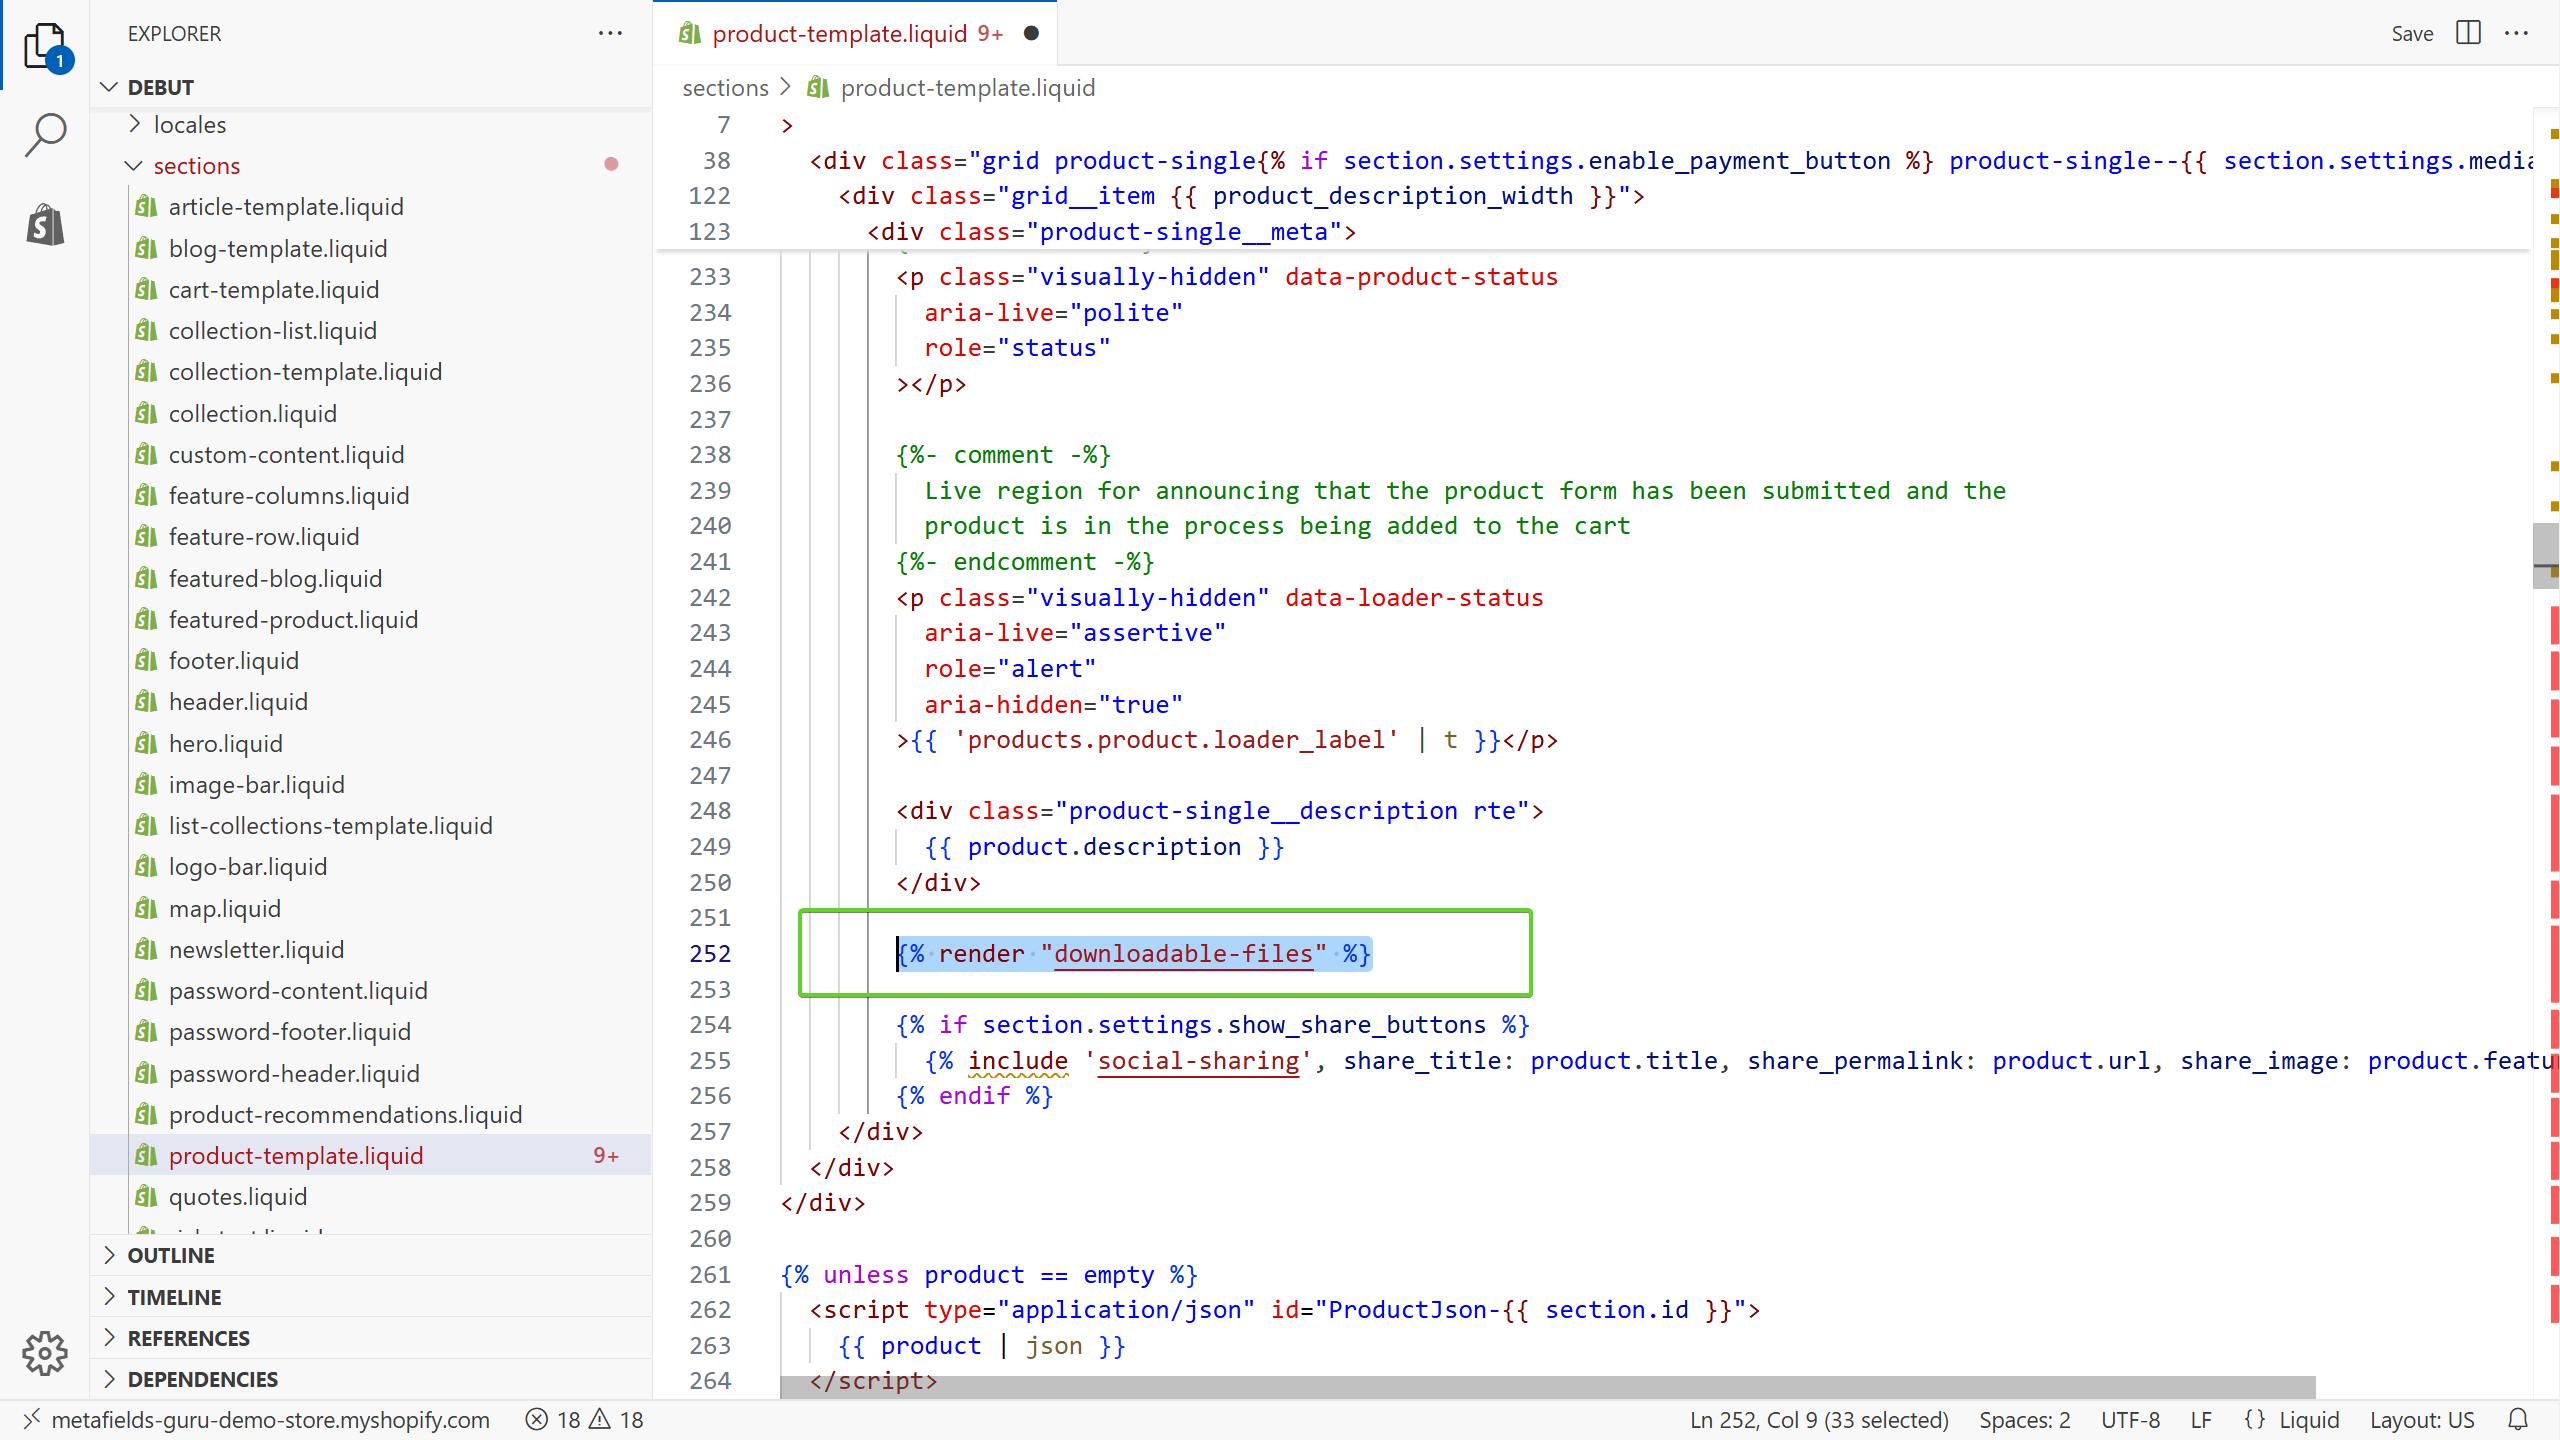Click the editor horizontal scrollbar

pyautogui.click(x=1548, y=1387)
